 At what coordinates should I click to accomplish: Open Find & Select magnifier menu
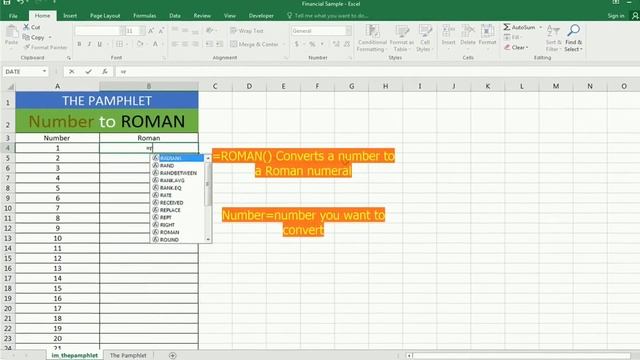tap(573, 38)
